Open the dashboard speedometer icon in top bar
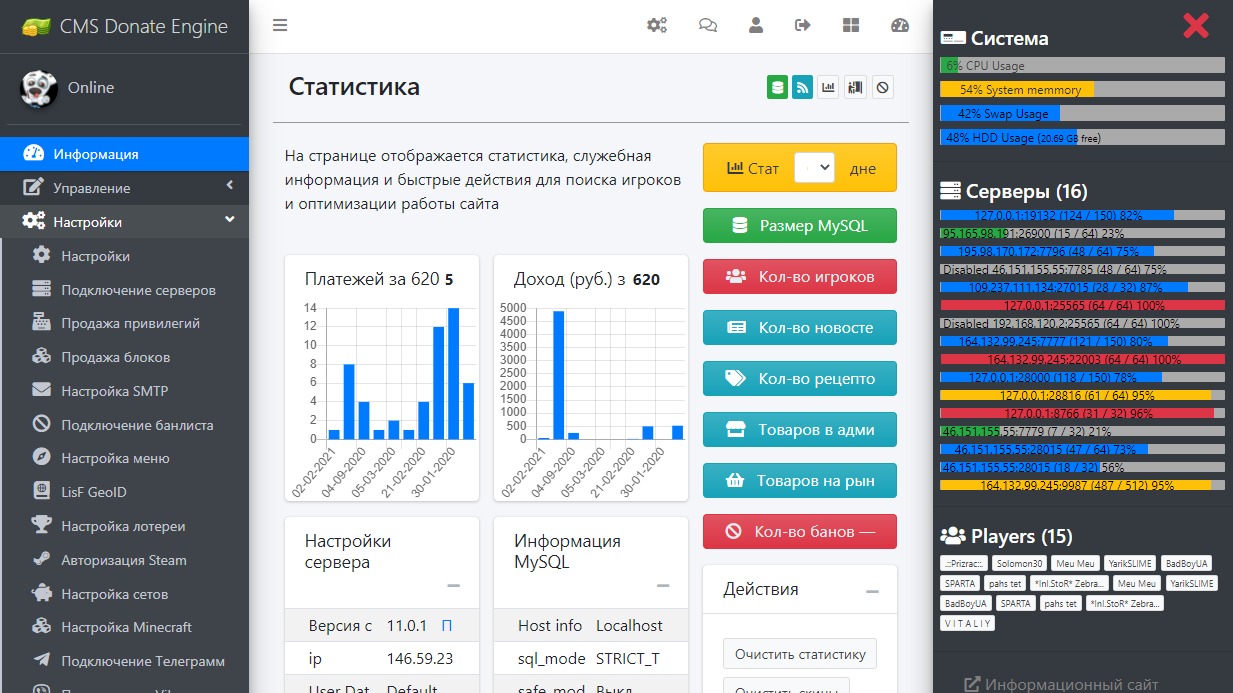The height and width of the screenshot is (693, 1233). click(899, 26)
